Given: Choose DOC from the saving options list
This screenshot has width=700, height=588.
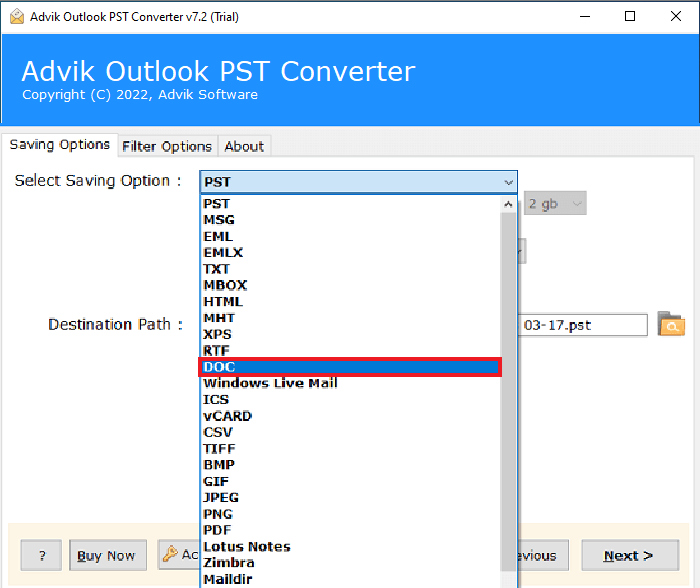Looking at the screenshot, I should point(350,367).
